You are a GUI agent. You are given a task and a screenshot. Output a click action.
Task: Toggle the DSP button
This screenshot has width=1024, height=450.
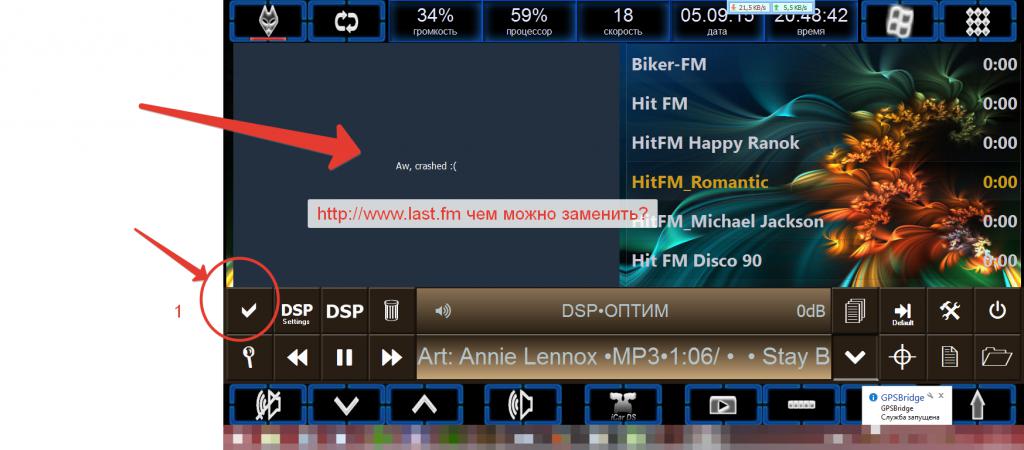pyautogui.click(x=345, y=312)
